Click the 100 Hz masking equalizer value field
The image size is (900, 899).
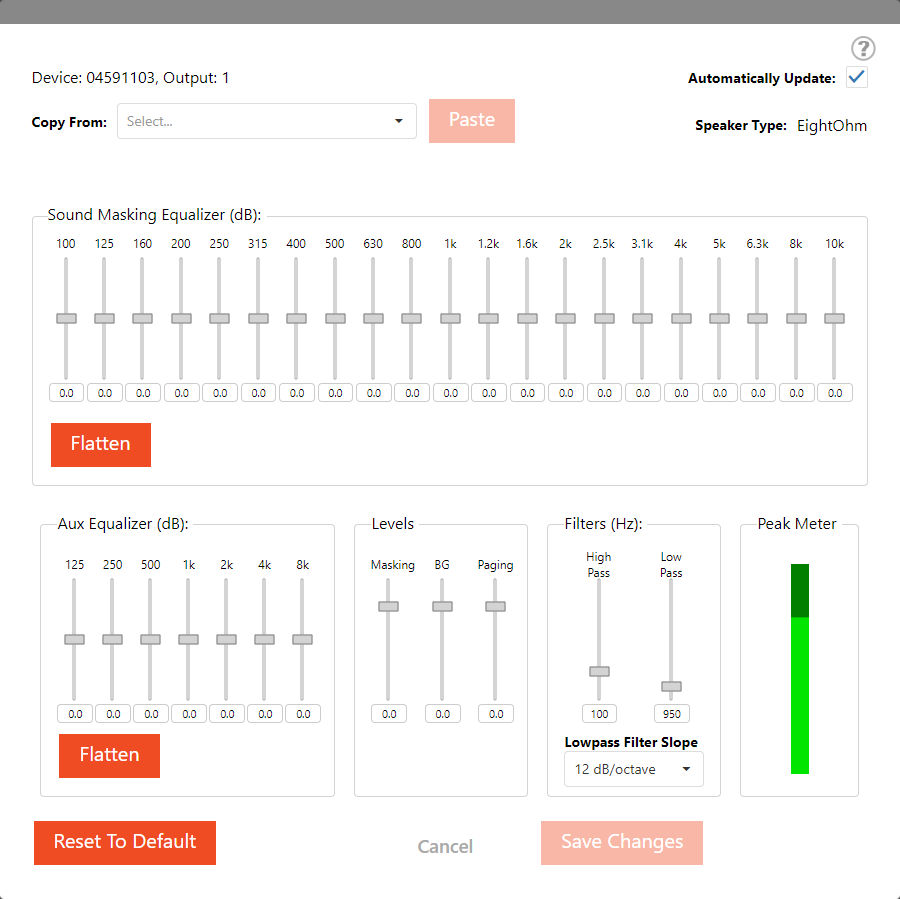point(67,393)
